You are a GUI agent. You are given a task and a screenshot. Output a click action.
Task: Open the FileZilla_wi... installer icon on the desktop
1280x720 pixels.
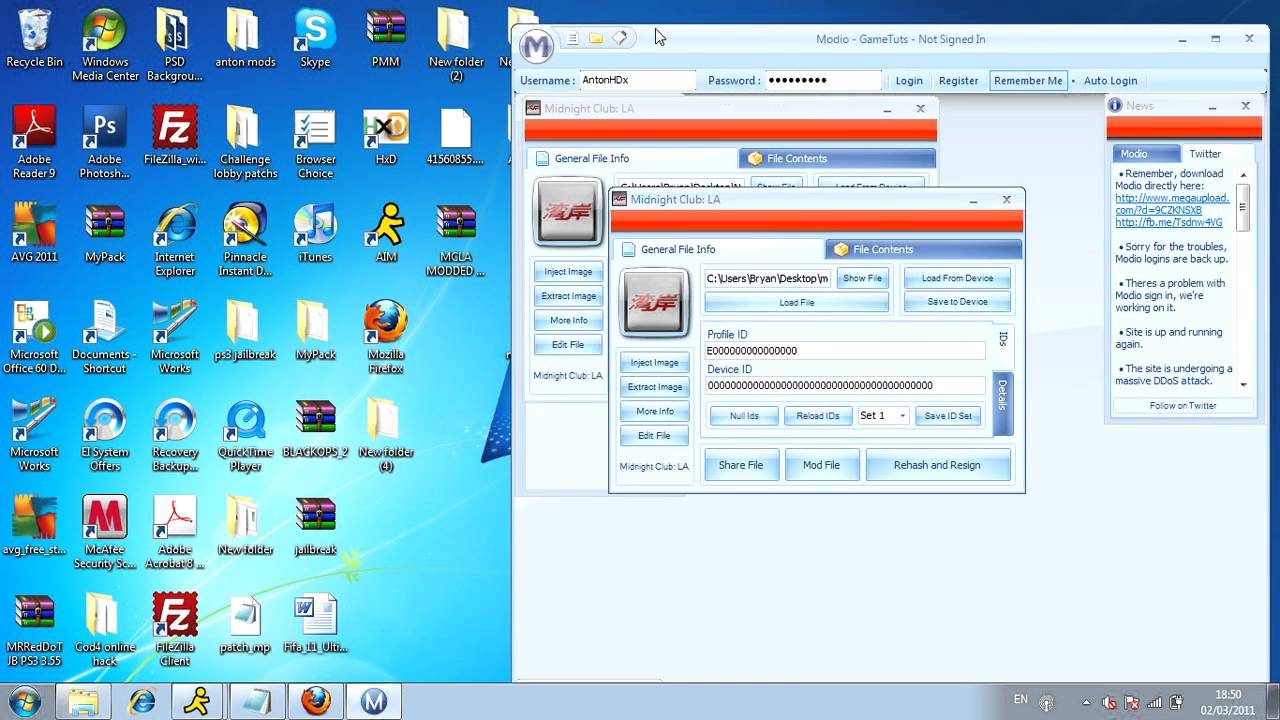pyautogui.click(x=175, y=136)
